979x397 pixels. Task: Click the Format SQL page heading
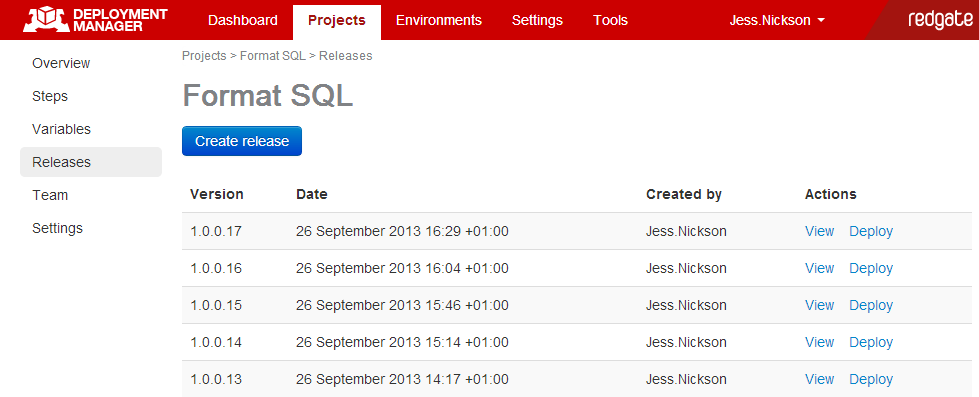tap(268, 97)
